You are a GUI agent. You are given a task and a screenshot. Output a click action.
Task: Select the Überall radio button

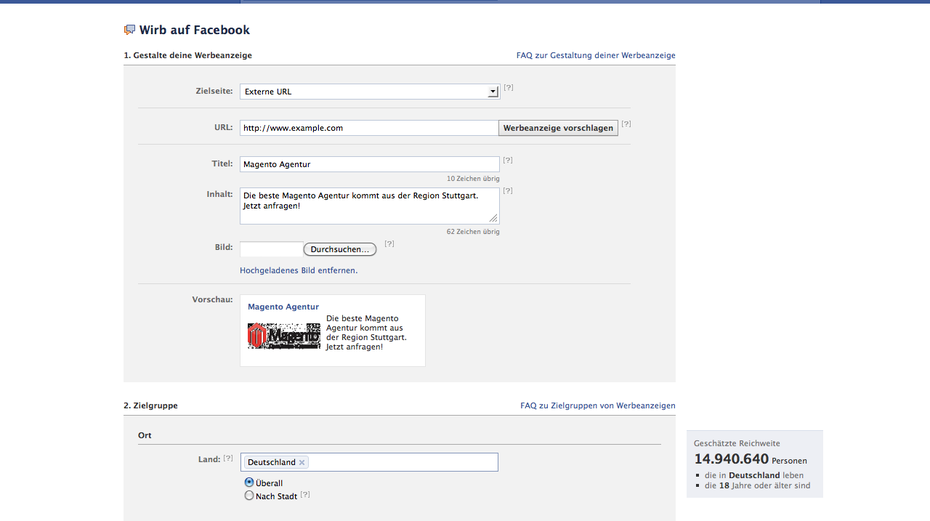pyautogui.click(x=249, y=482)
